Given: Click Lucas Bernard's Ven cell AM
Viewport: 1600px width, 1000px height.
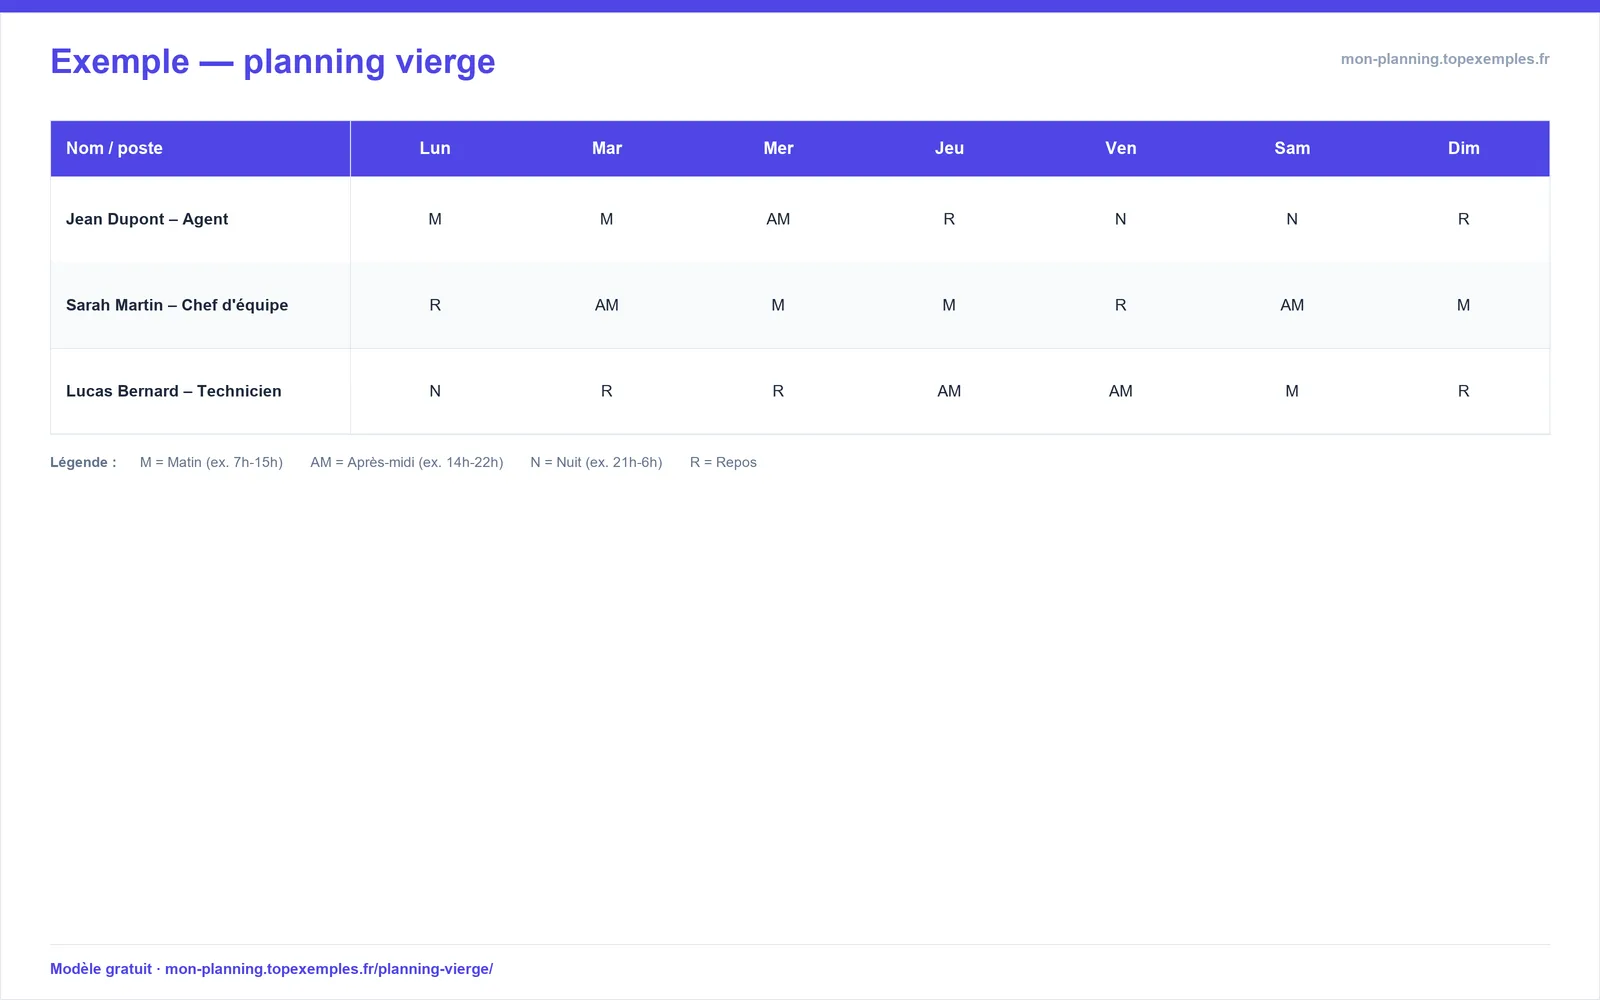Looking at the screenshot, I should click(1121, 391).
